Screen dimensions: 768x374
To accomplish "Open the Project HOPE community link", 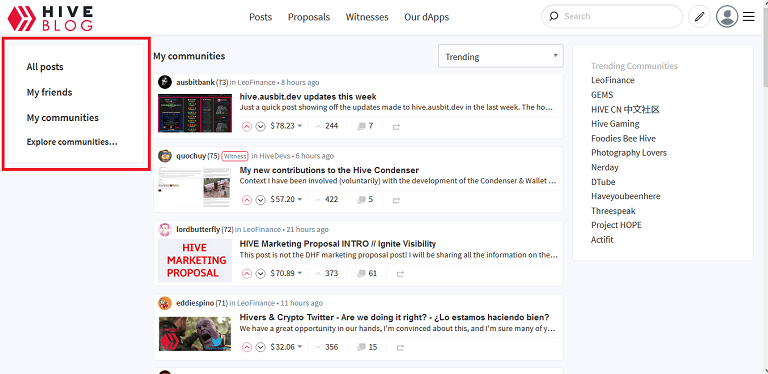I will [x=616, y=225].
